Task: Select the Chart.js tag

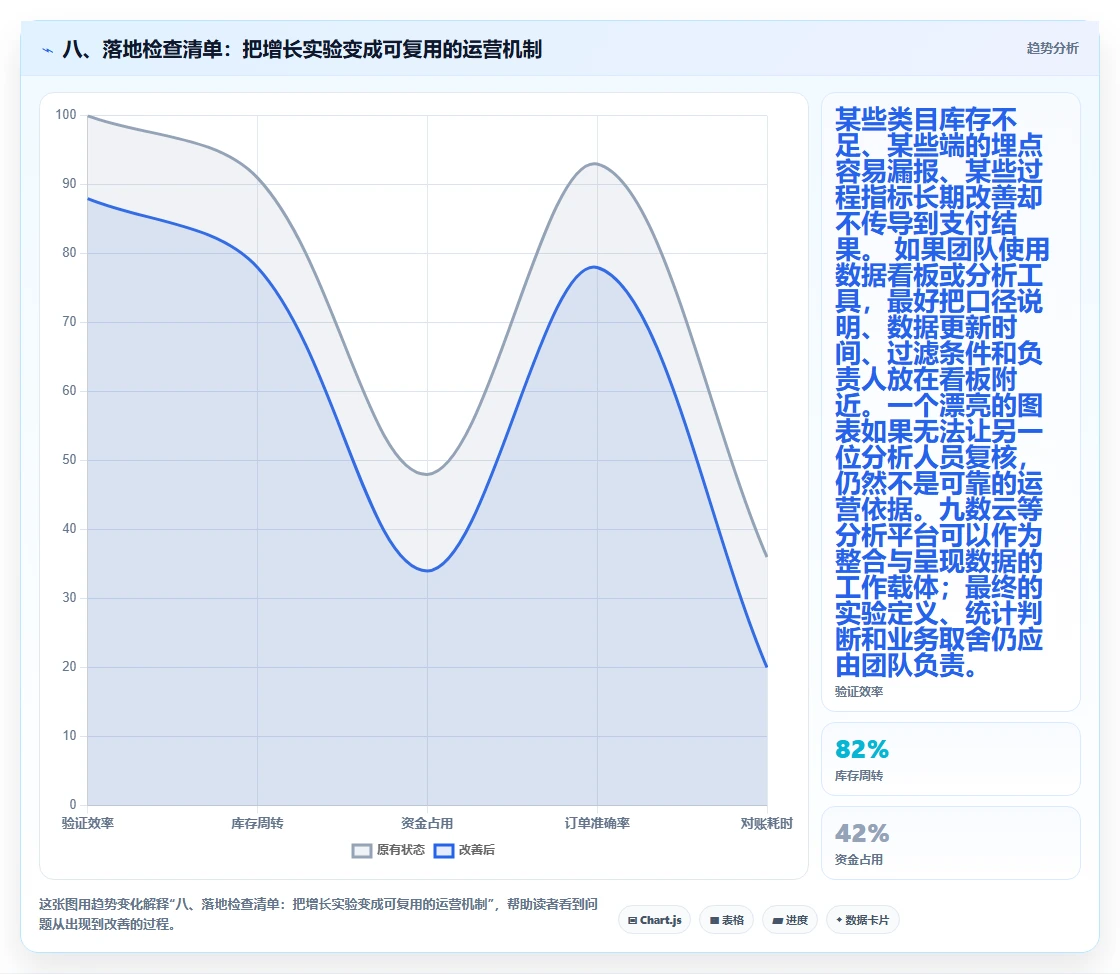Action: pos(654,920)
